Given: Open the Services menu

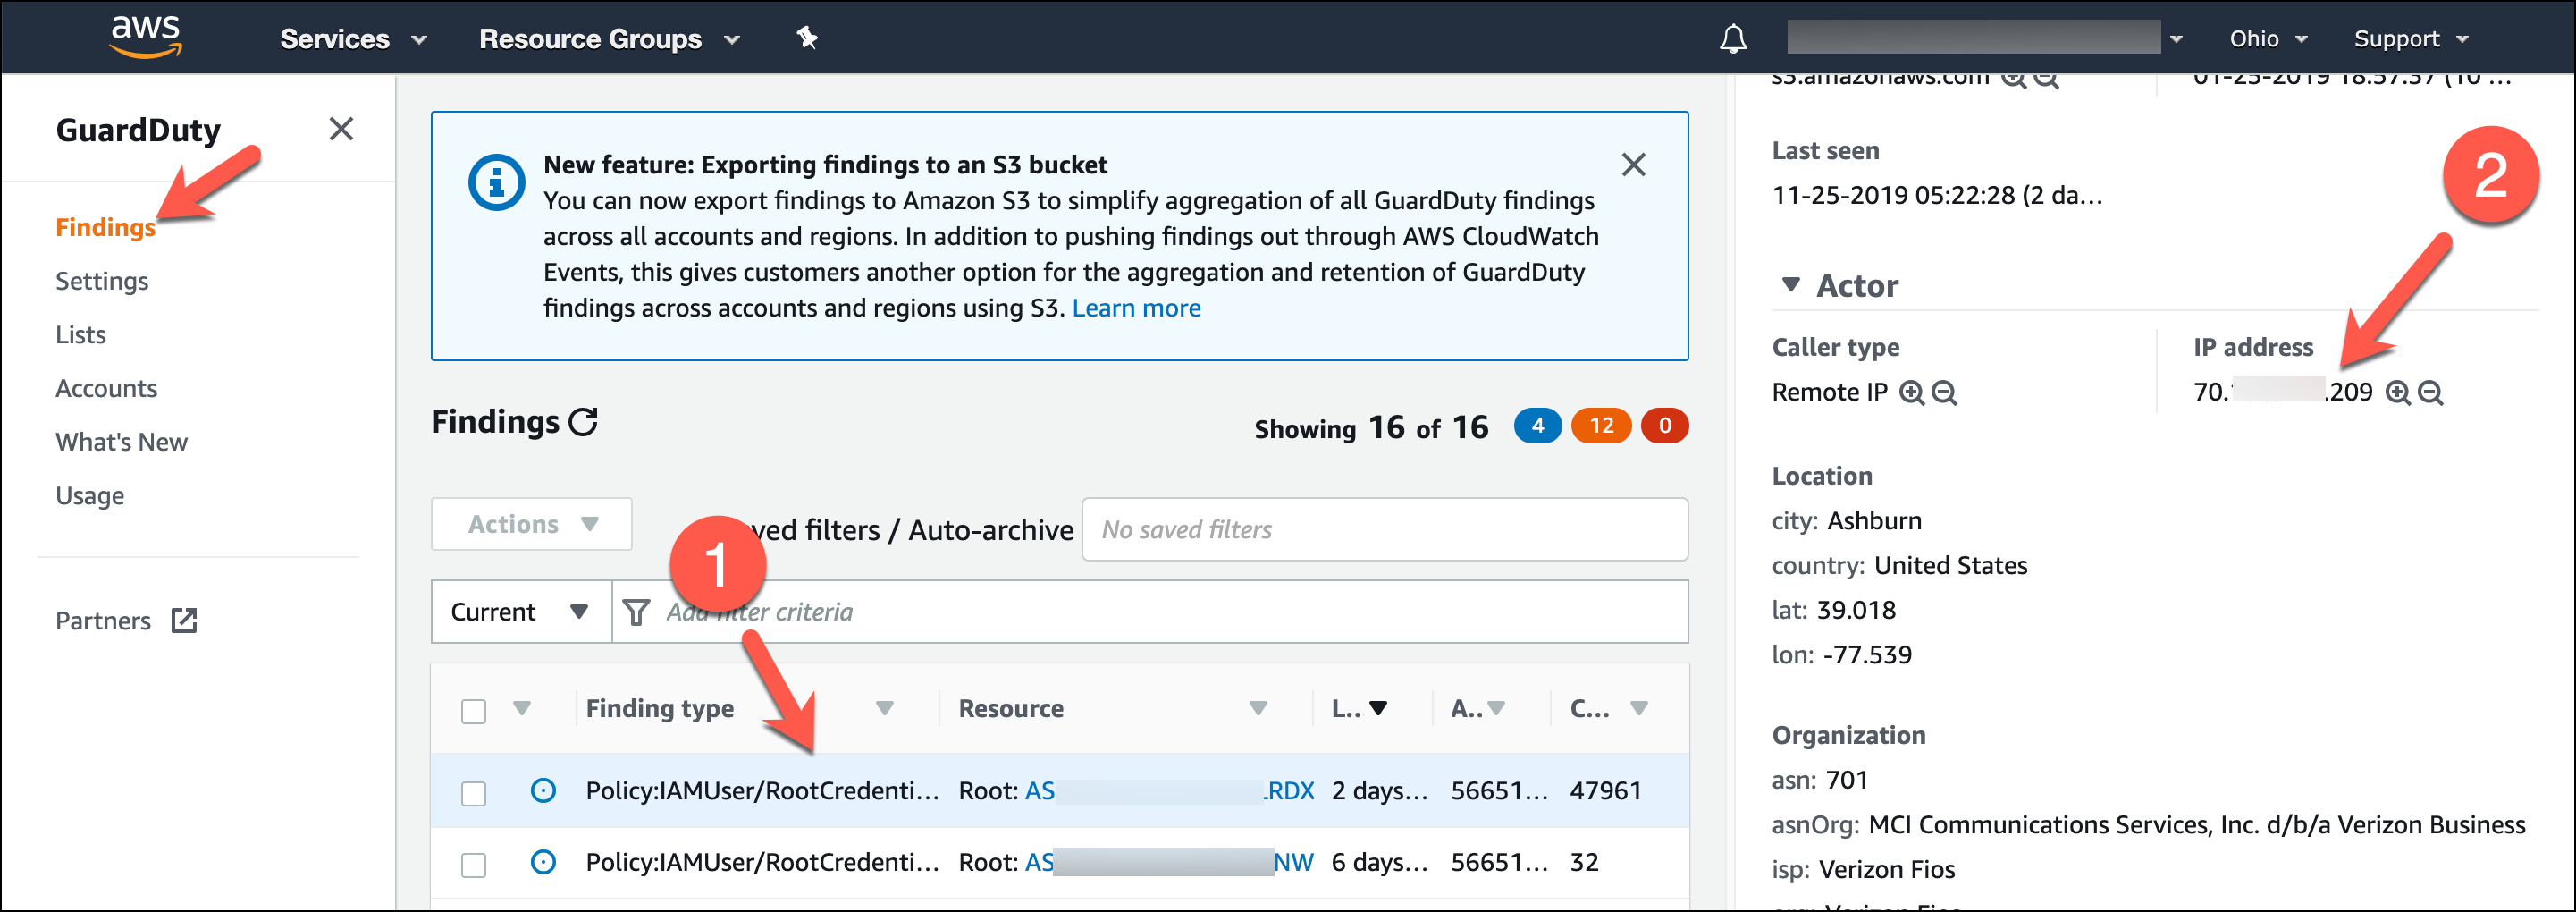Looking at the screenshot, I should [354, 39].
